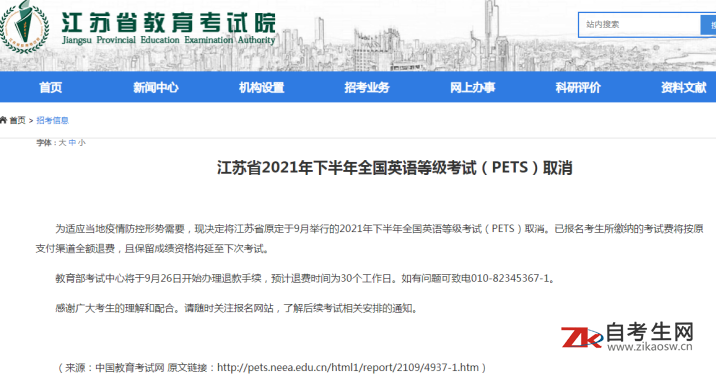The image size is (717, 376).
Task: Click the paragraph mentioning 9月26日开始办理退款手续
Action: 306,278
